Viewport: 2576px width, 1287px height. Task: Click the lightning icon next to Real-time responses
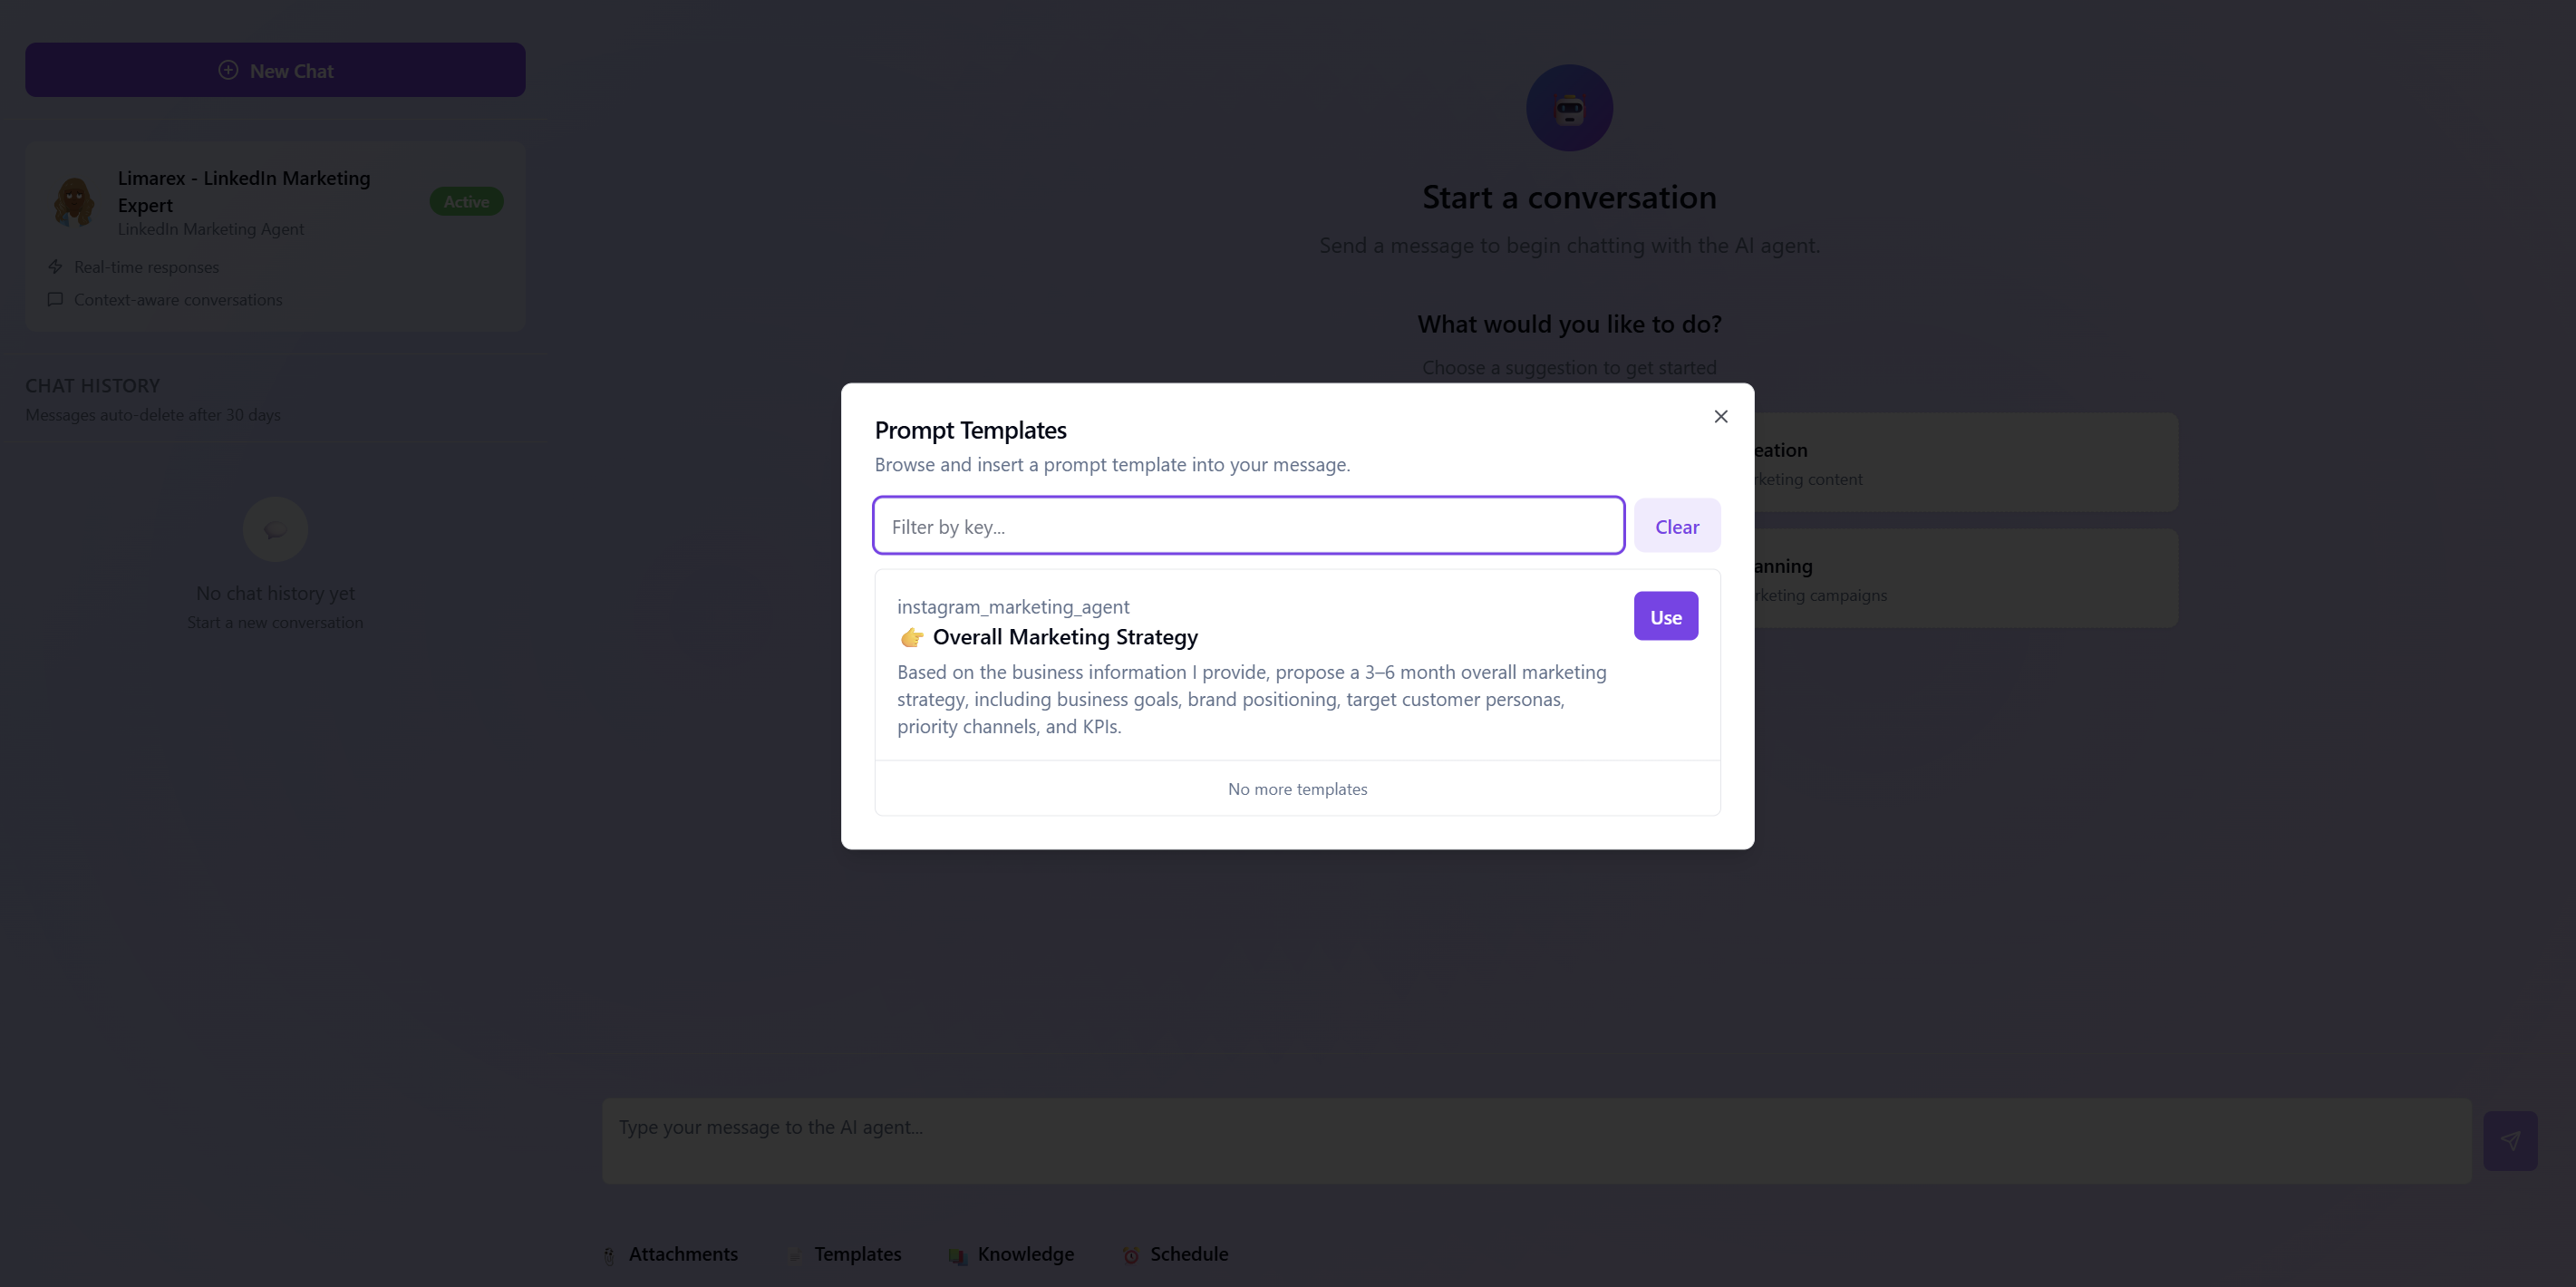pos(55,267)
